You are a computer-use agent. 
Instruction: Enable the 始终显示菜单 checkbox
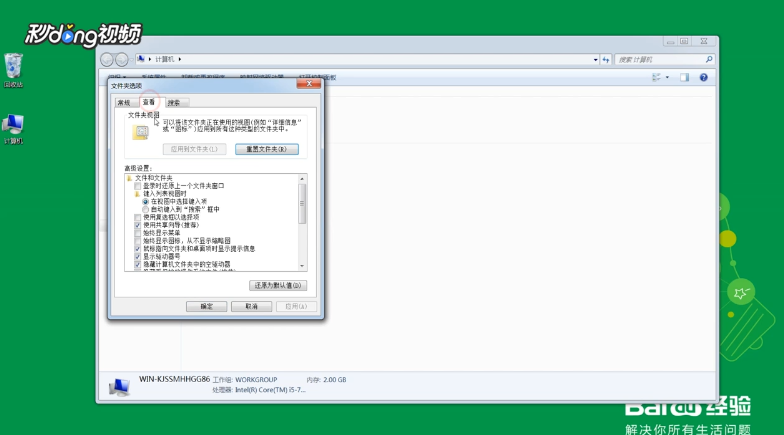coord(138,233)
